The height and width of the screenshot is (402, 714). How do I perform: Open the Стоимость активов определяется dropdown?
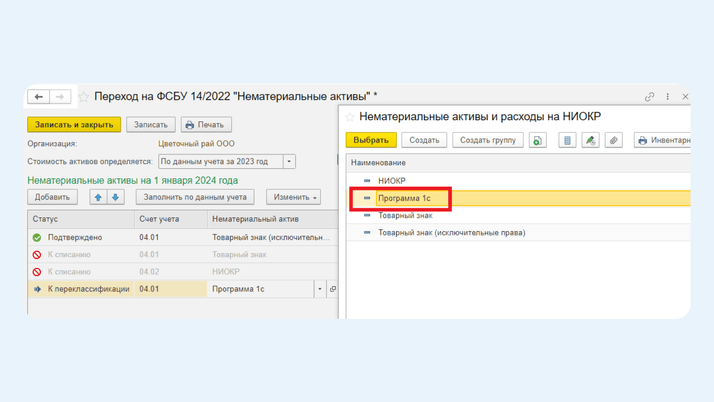289,161
